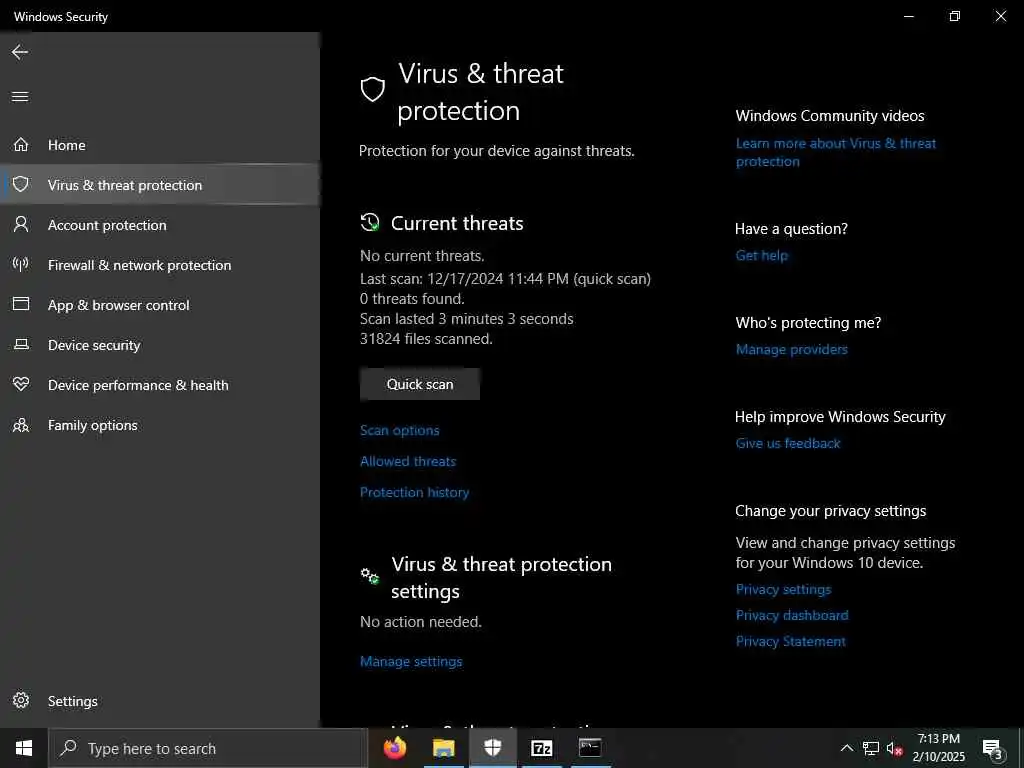Screen dimensions: 1024x768
Task: Minimize the Windows Security window
Action: (x=908, y=16)
